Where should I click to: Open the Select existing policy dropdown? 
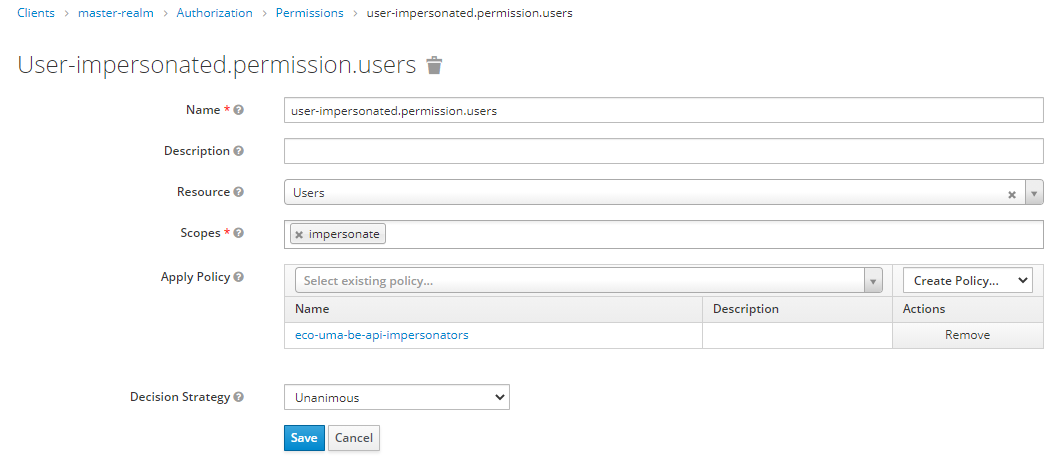tap(588, 281)
